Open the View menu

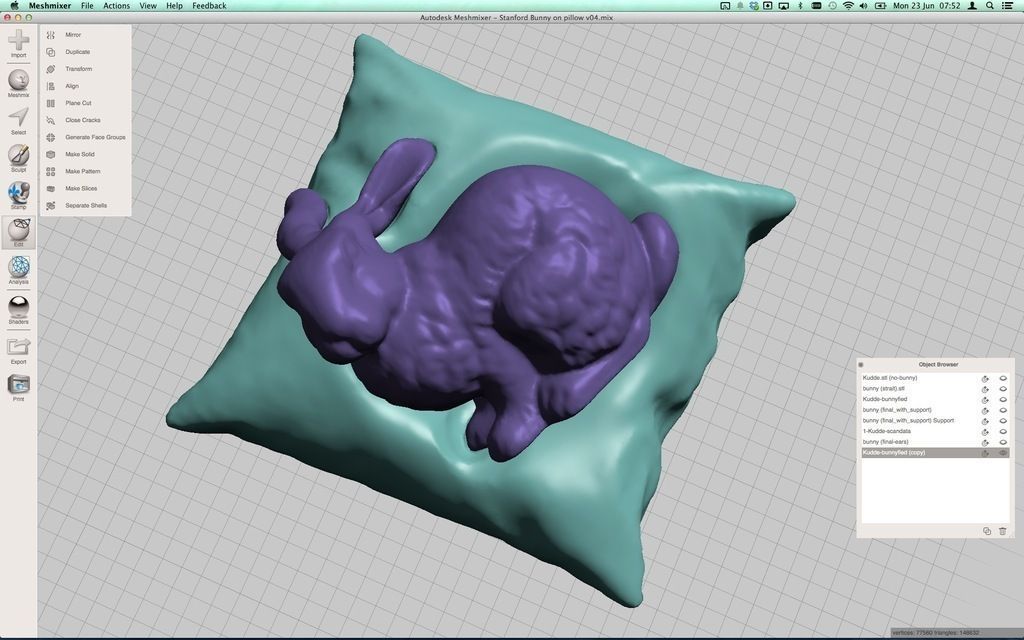(148, 5)
